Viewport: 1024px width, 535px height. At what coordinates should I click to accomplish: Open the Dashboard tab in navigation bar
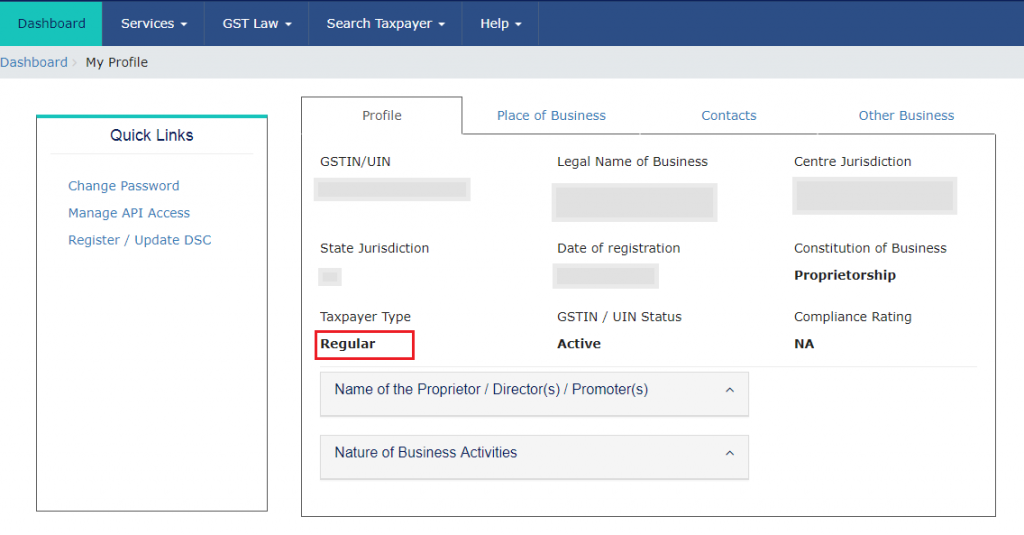[x=51, y=23]
